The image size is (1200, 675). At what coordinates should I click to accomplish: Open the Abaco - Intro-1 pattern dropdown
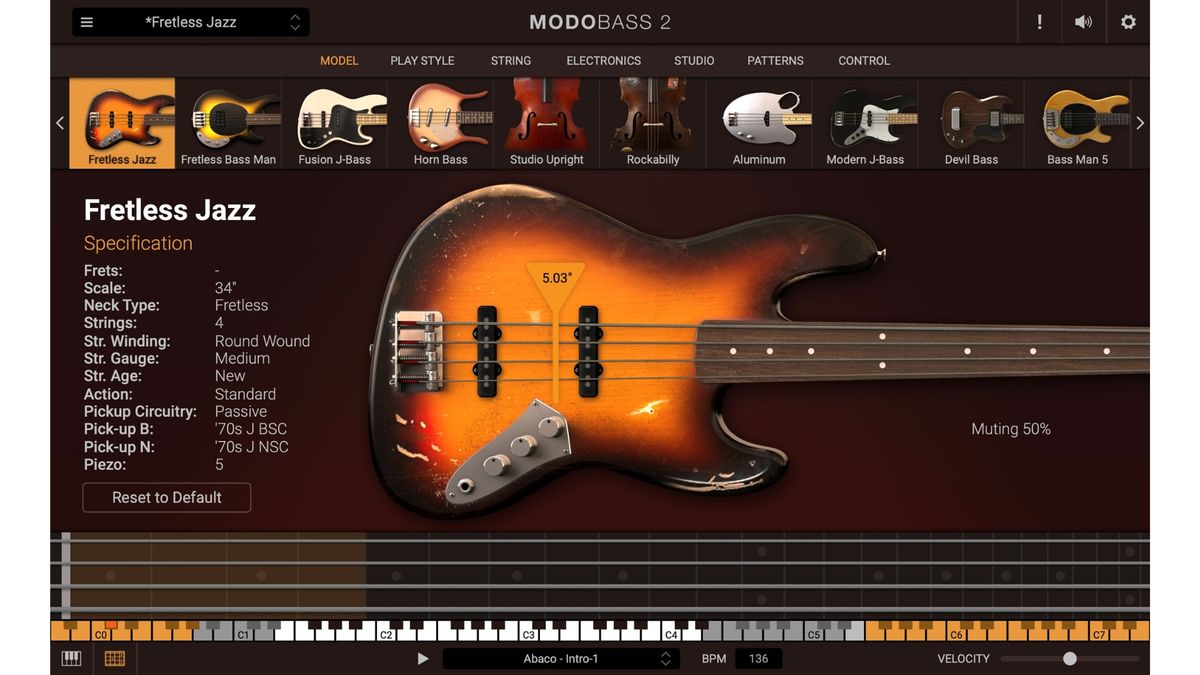(561, 659)
